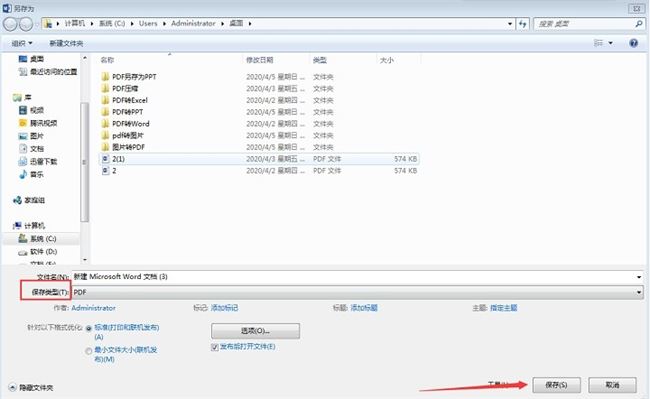Viewport: 650px width, 399px height.
Task: Click the help question mark icon
Action: click(x=633, y=43)
